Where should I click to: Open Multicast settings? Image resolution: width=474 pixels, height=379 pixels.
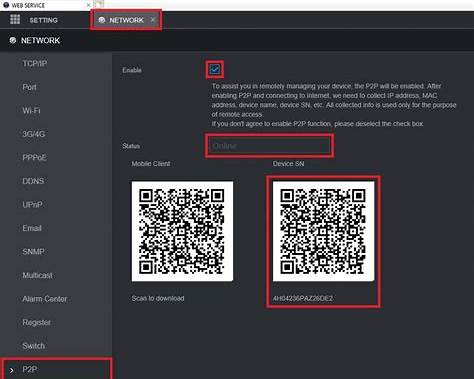(37, 275)
